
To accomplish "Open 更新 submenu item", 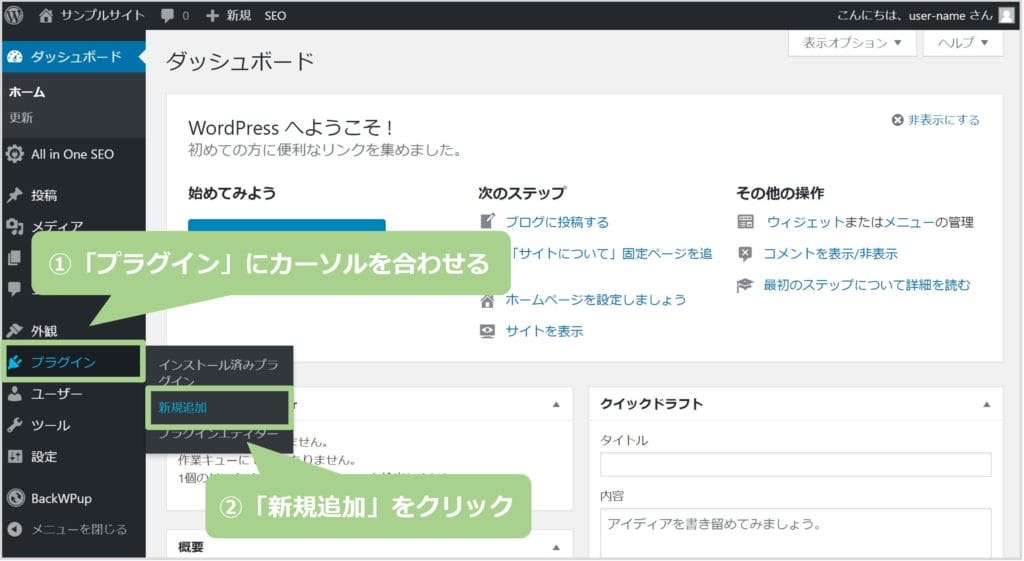I will (21, 118).
